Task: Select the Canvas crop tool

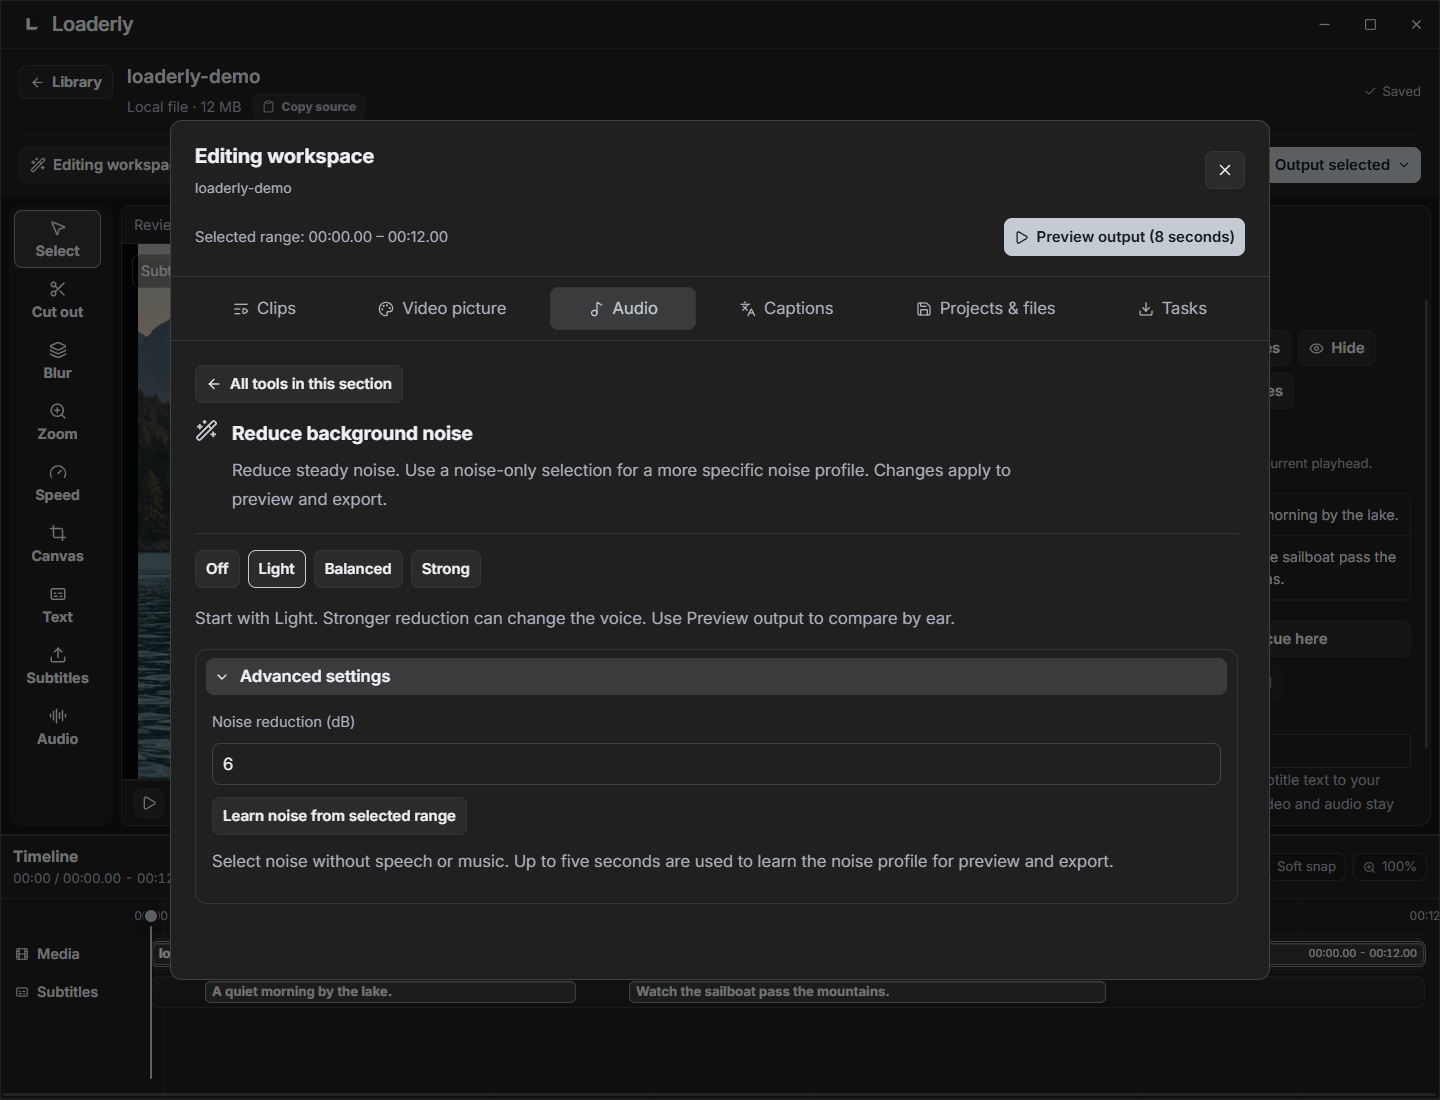Action: (57, 544)
